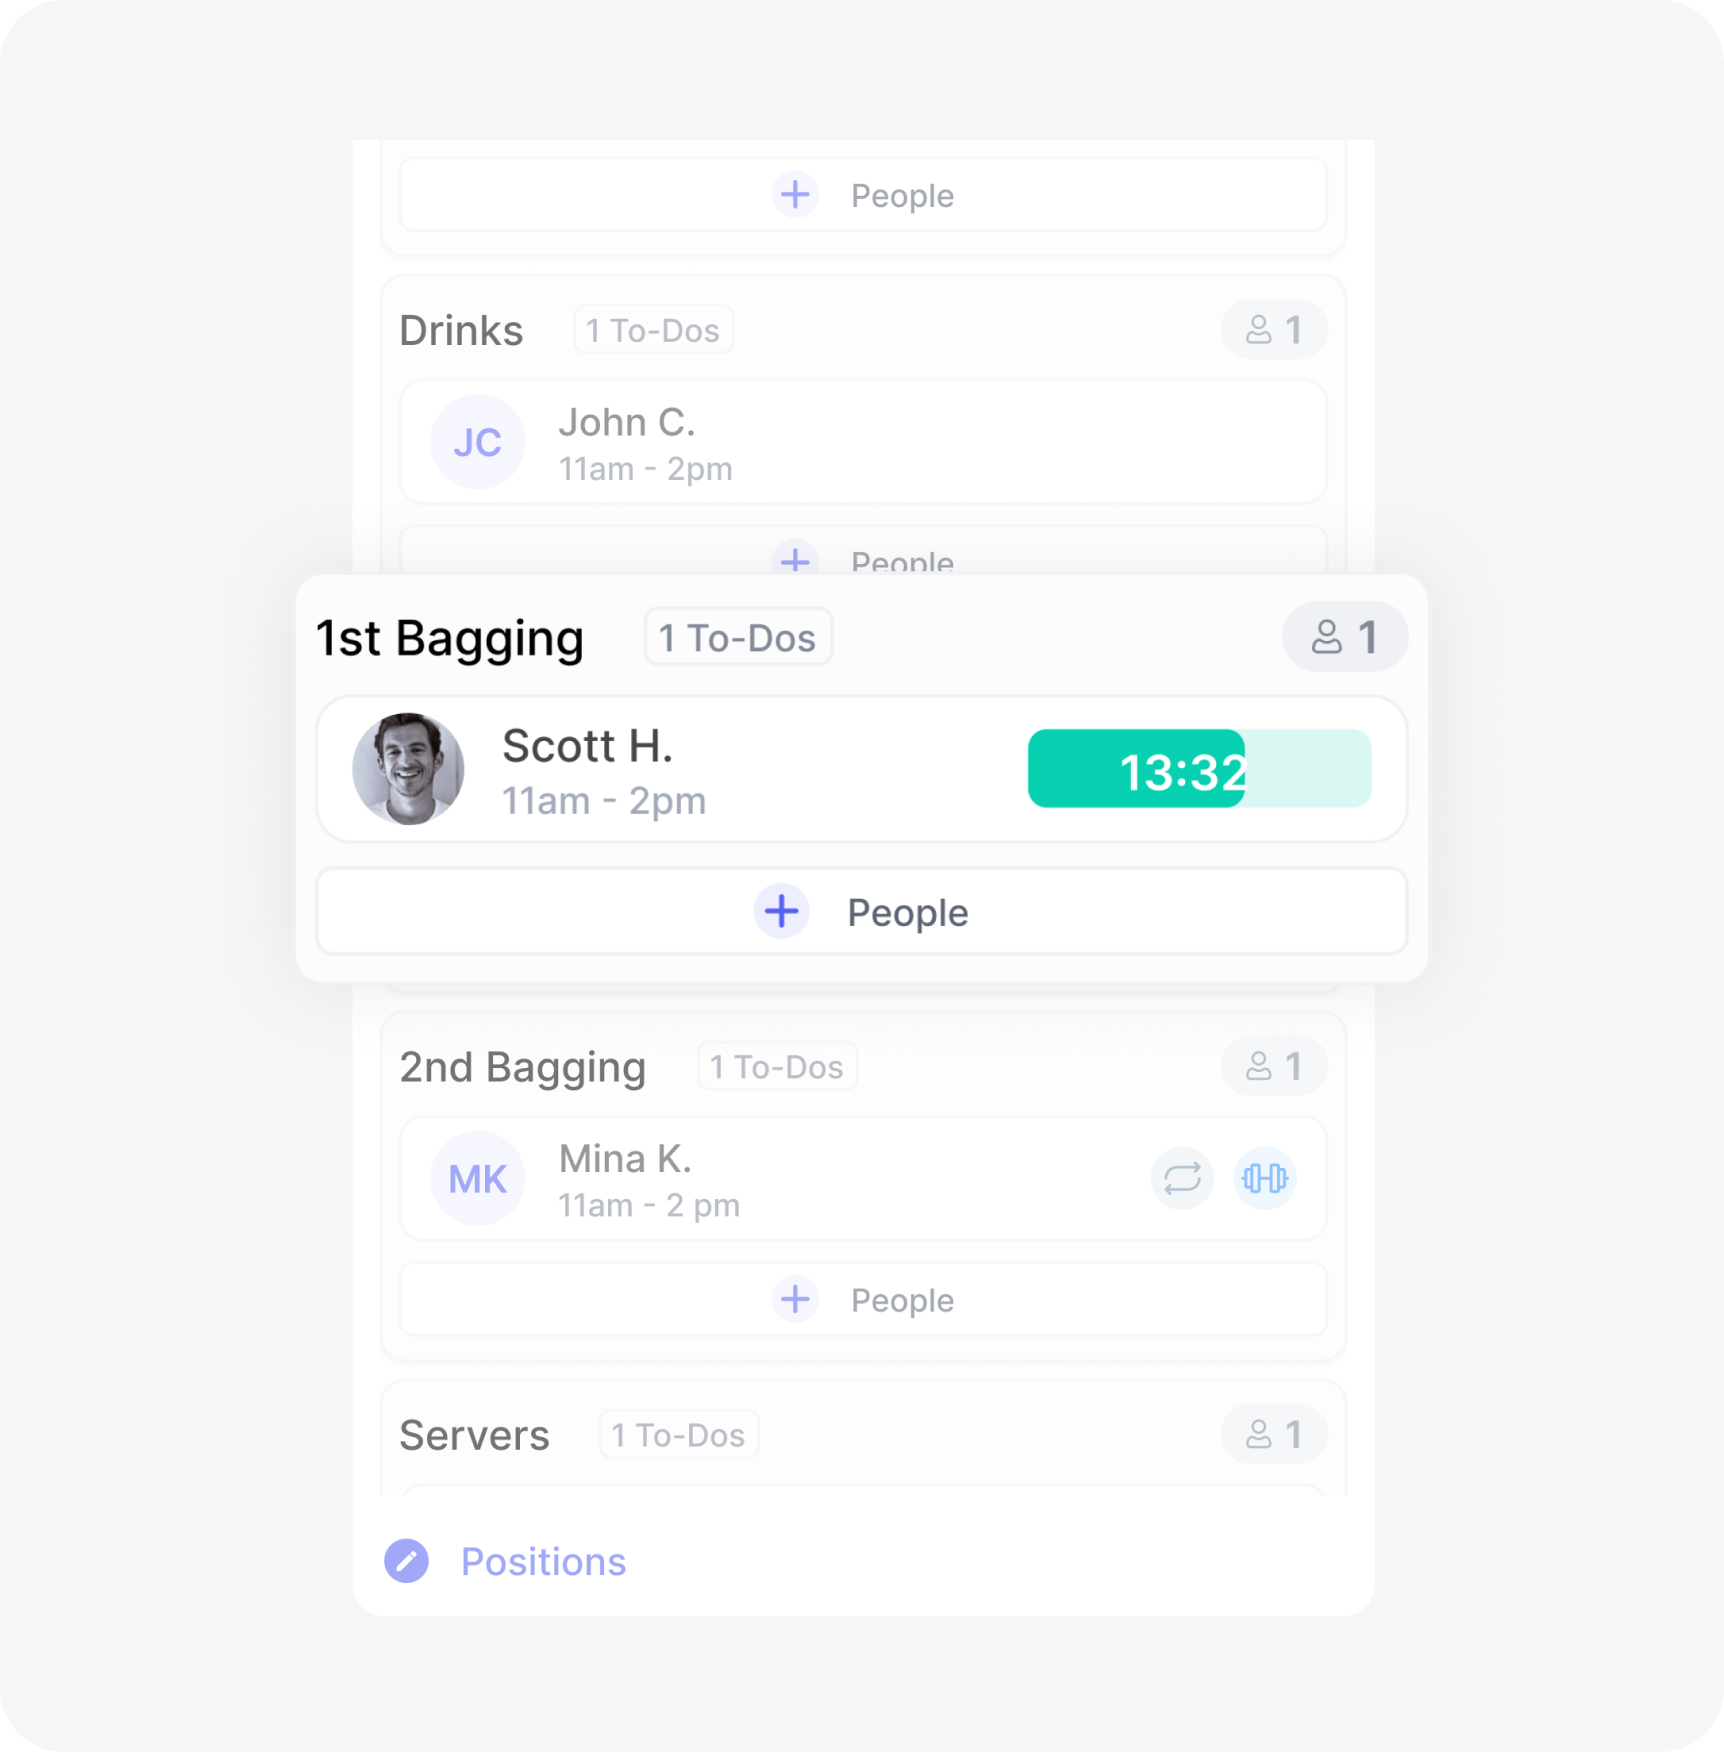Image resolution: width=1724 pixels, height=1752 pixels.
Task: Open the 1 To-Dos tag on 2nd Bagging
Action: pos(777,1066)
